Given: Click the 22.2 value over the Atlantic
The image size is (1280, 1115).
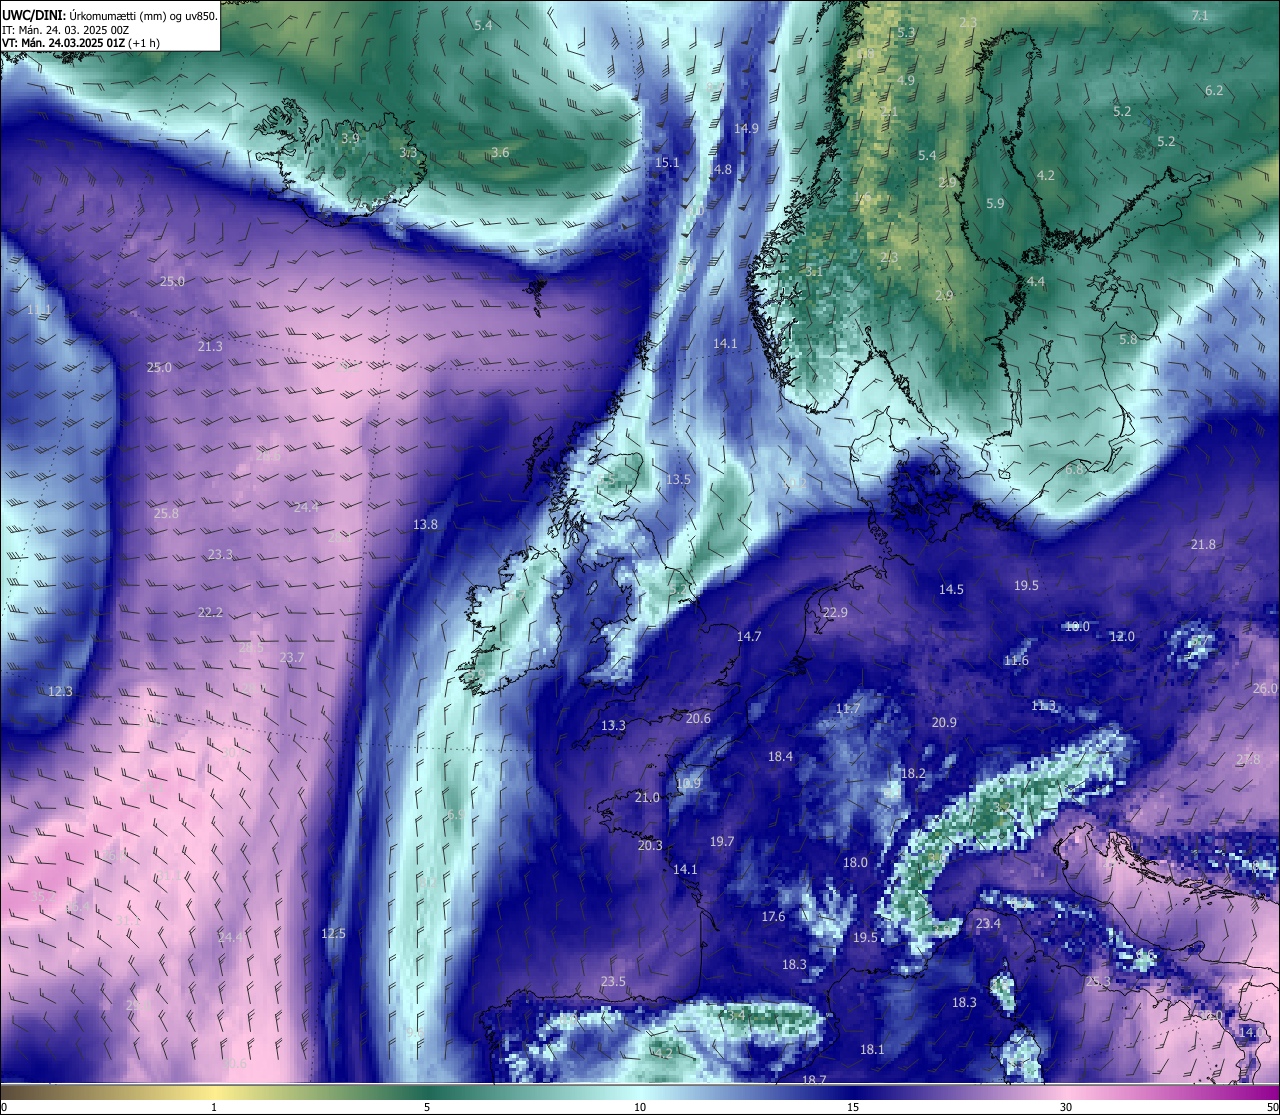Looking at the screenshot, I should (x=210, y=612).
